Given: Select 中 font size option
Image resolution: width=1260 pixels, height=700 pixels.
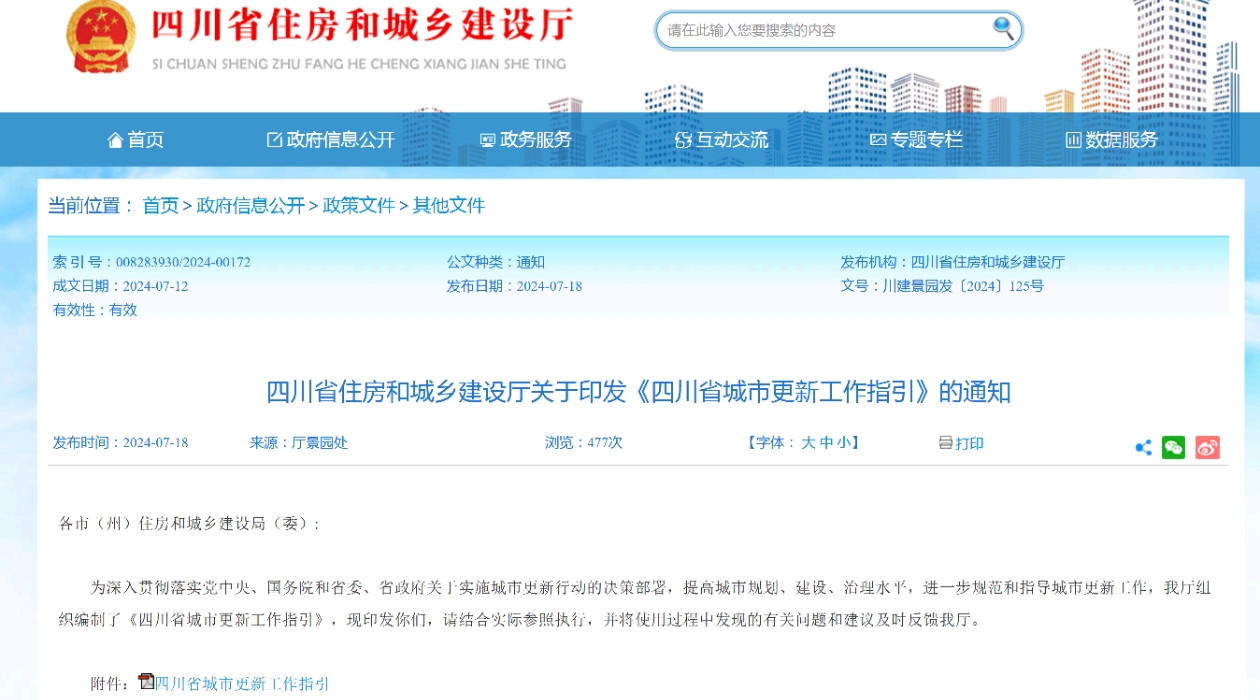Looking at the screenshot, I should click(826, 442).
